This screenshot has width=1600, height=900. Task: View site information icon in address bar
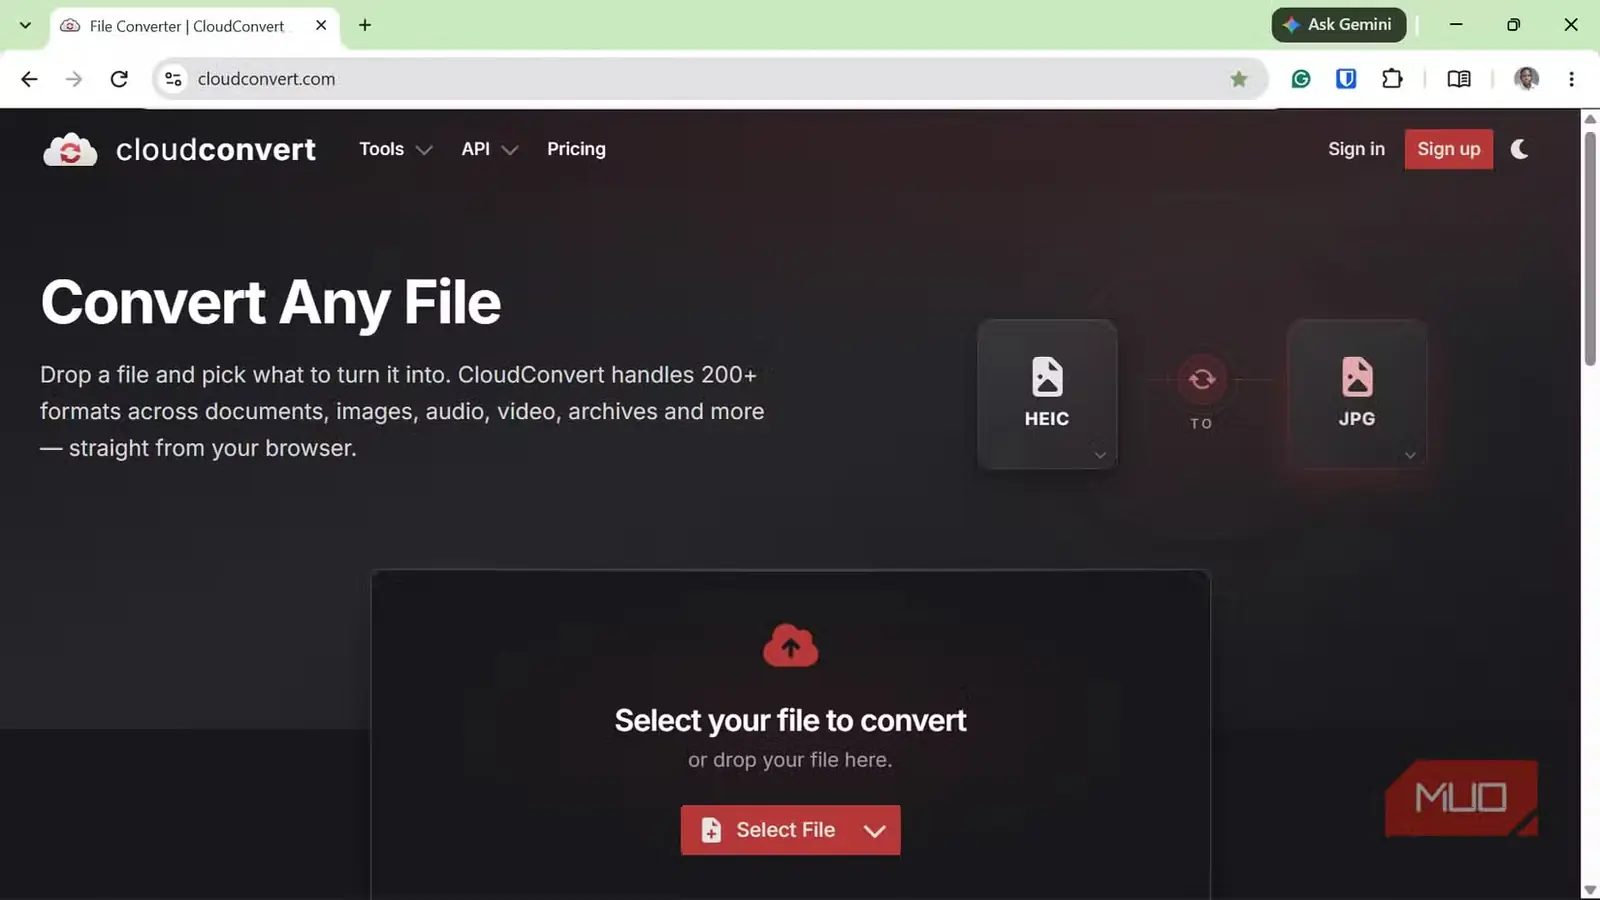173,79
